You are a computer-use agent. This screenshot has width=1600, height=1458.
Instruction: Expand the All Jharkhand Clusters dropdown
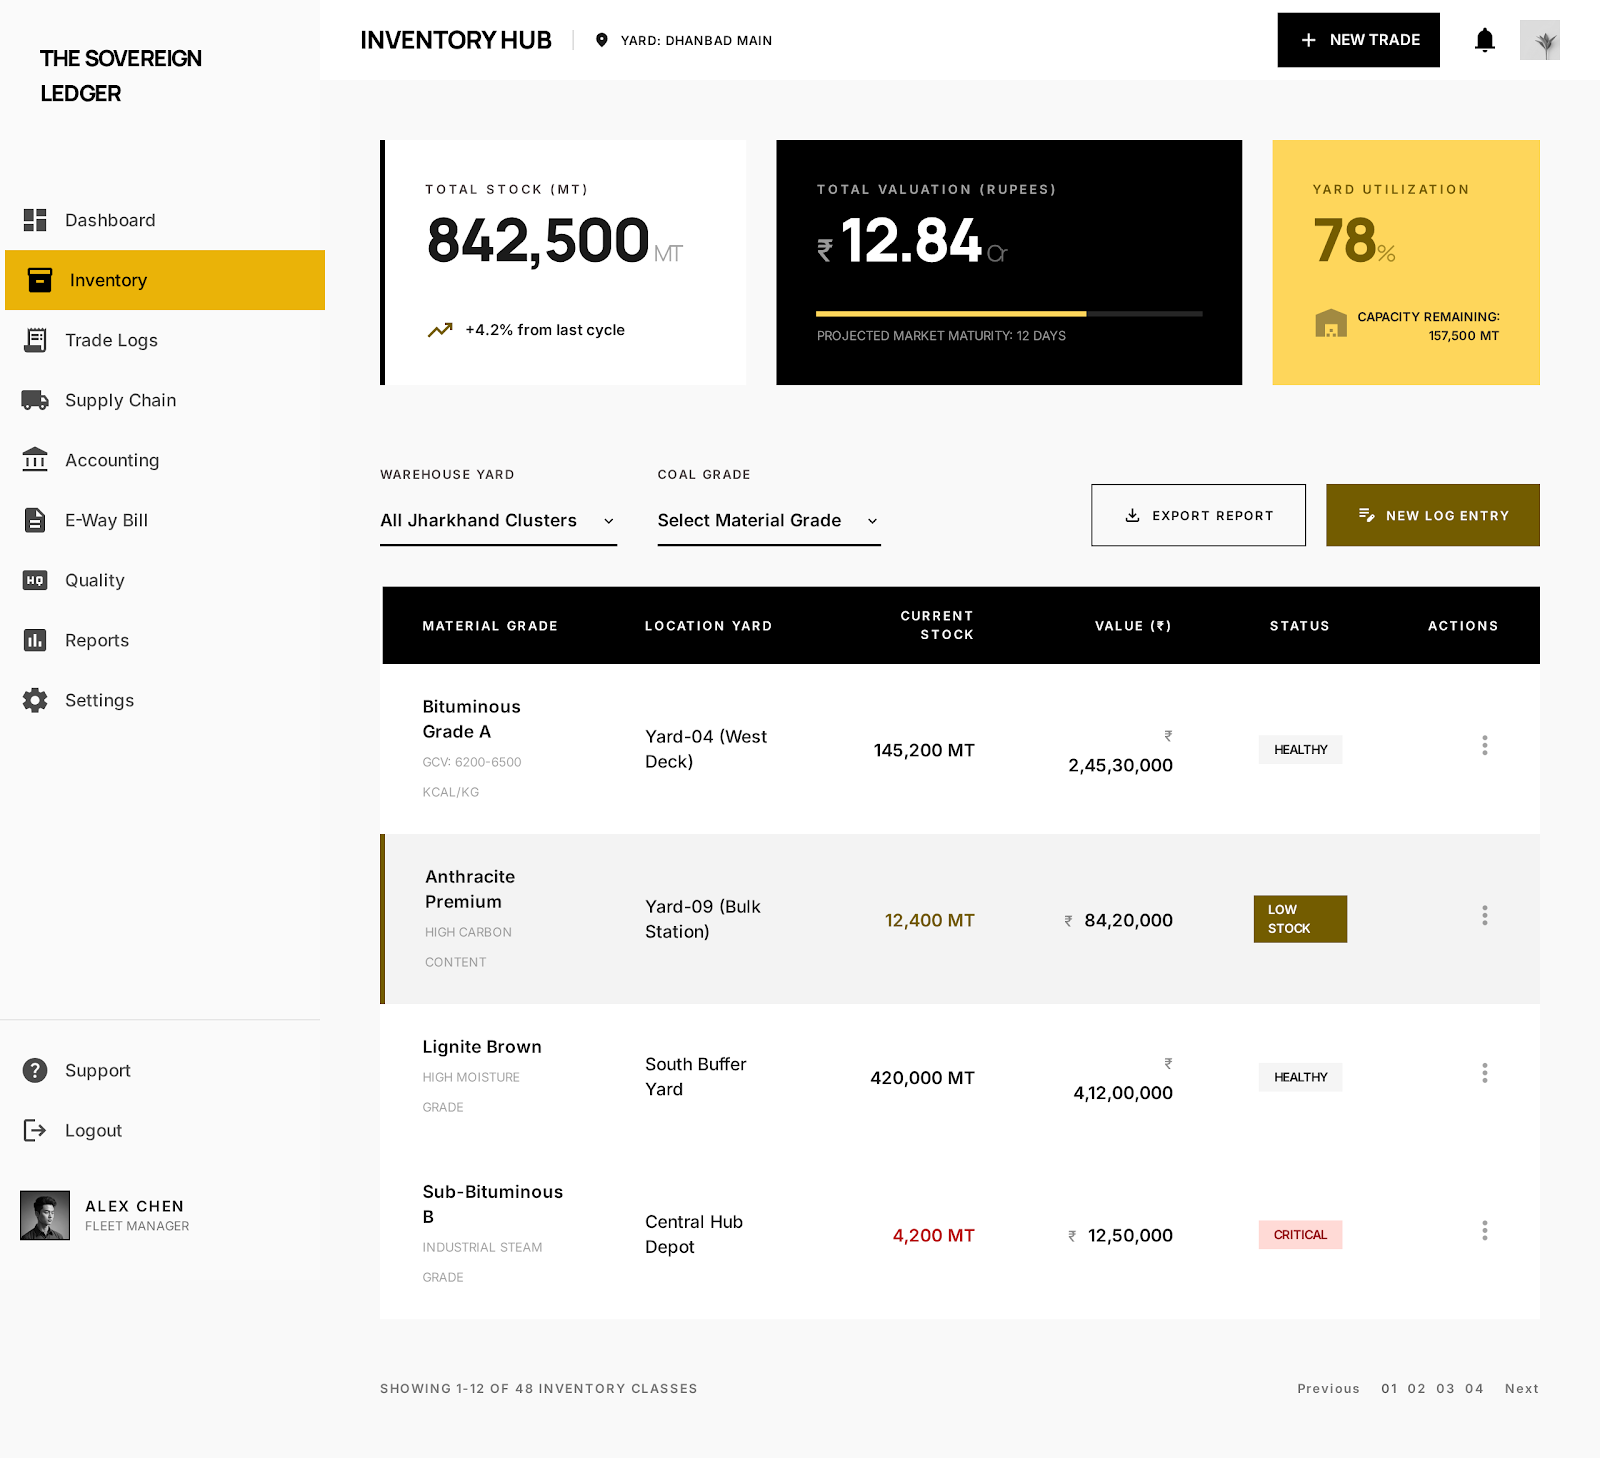[x=498, y=521]
